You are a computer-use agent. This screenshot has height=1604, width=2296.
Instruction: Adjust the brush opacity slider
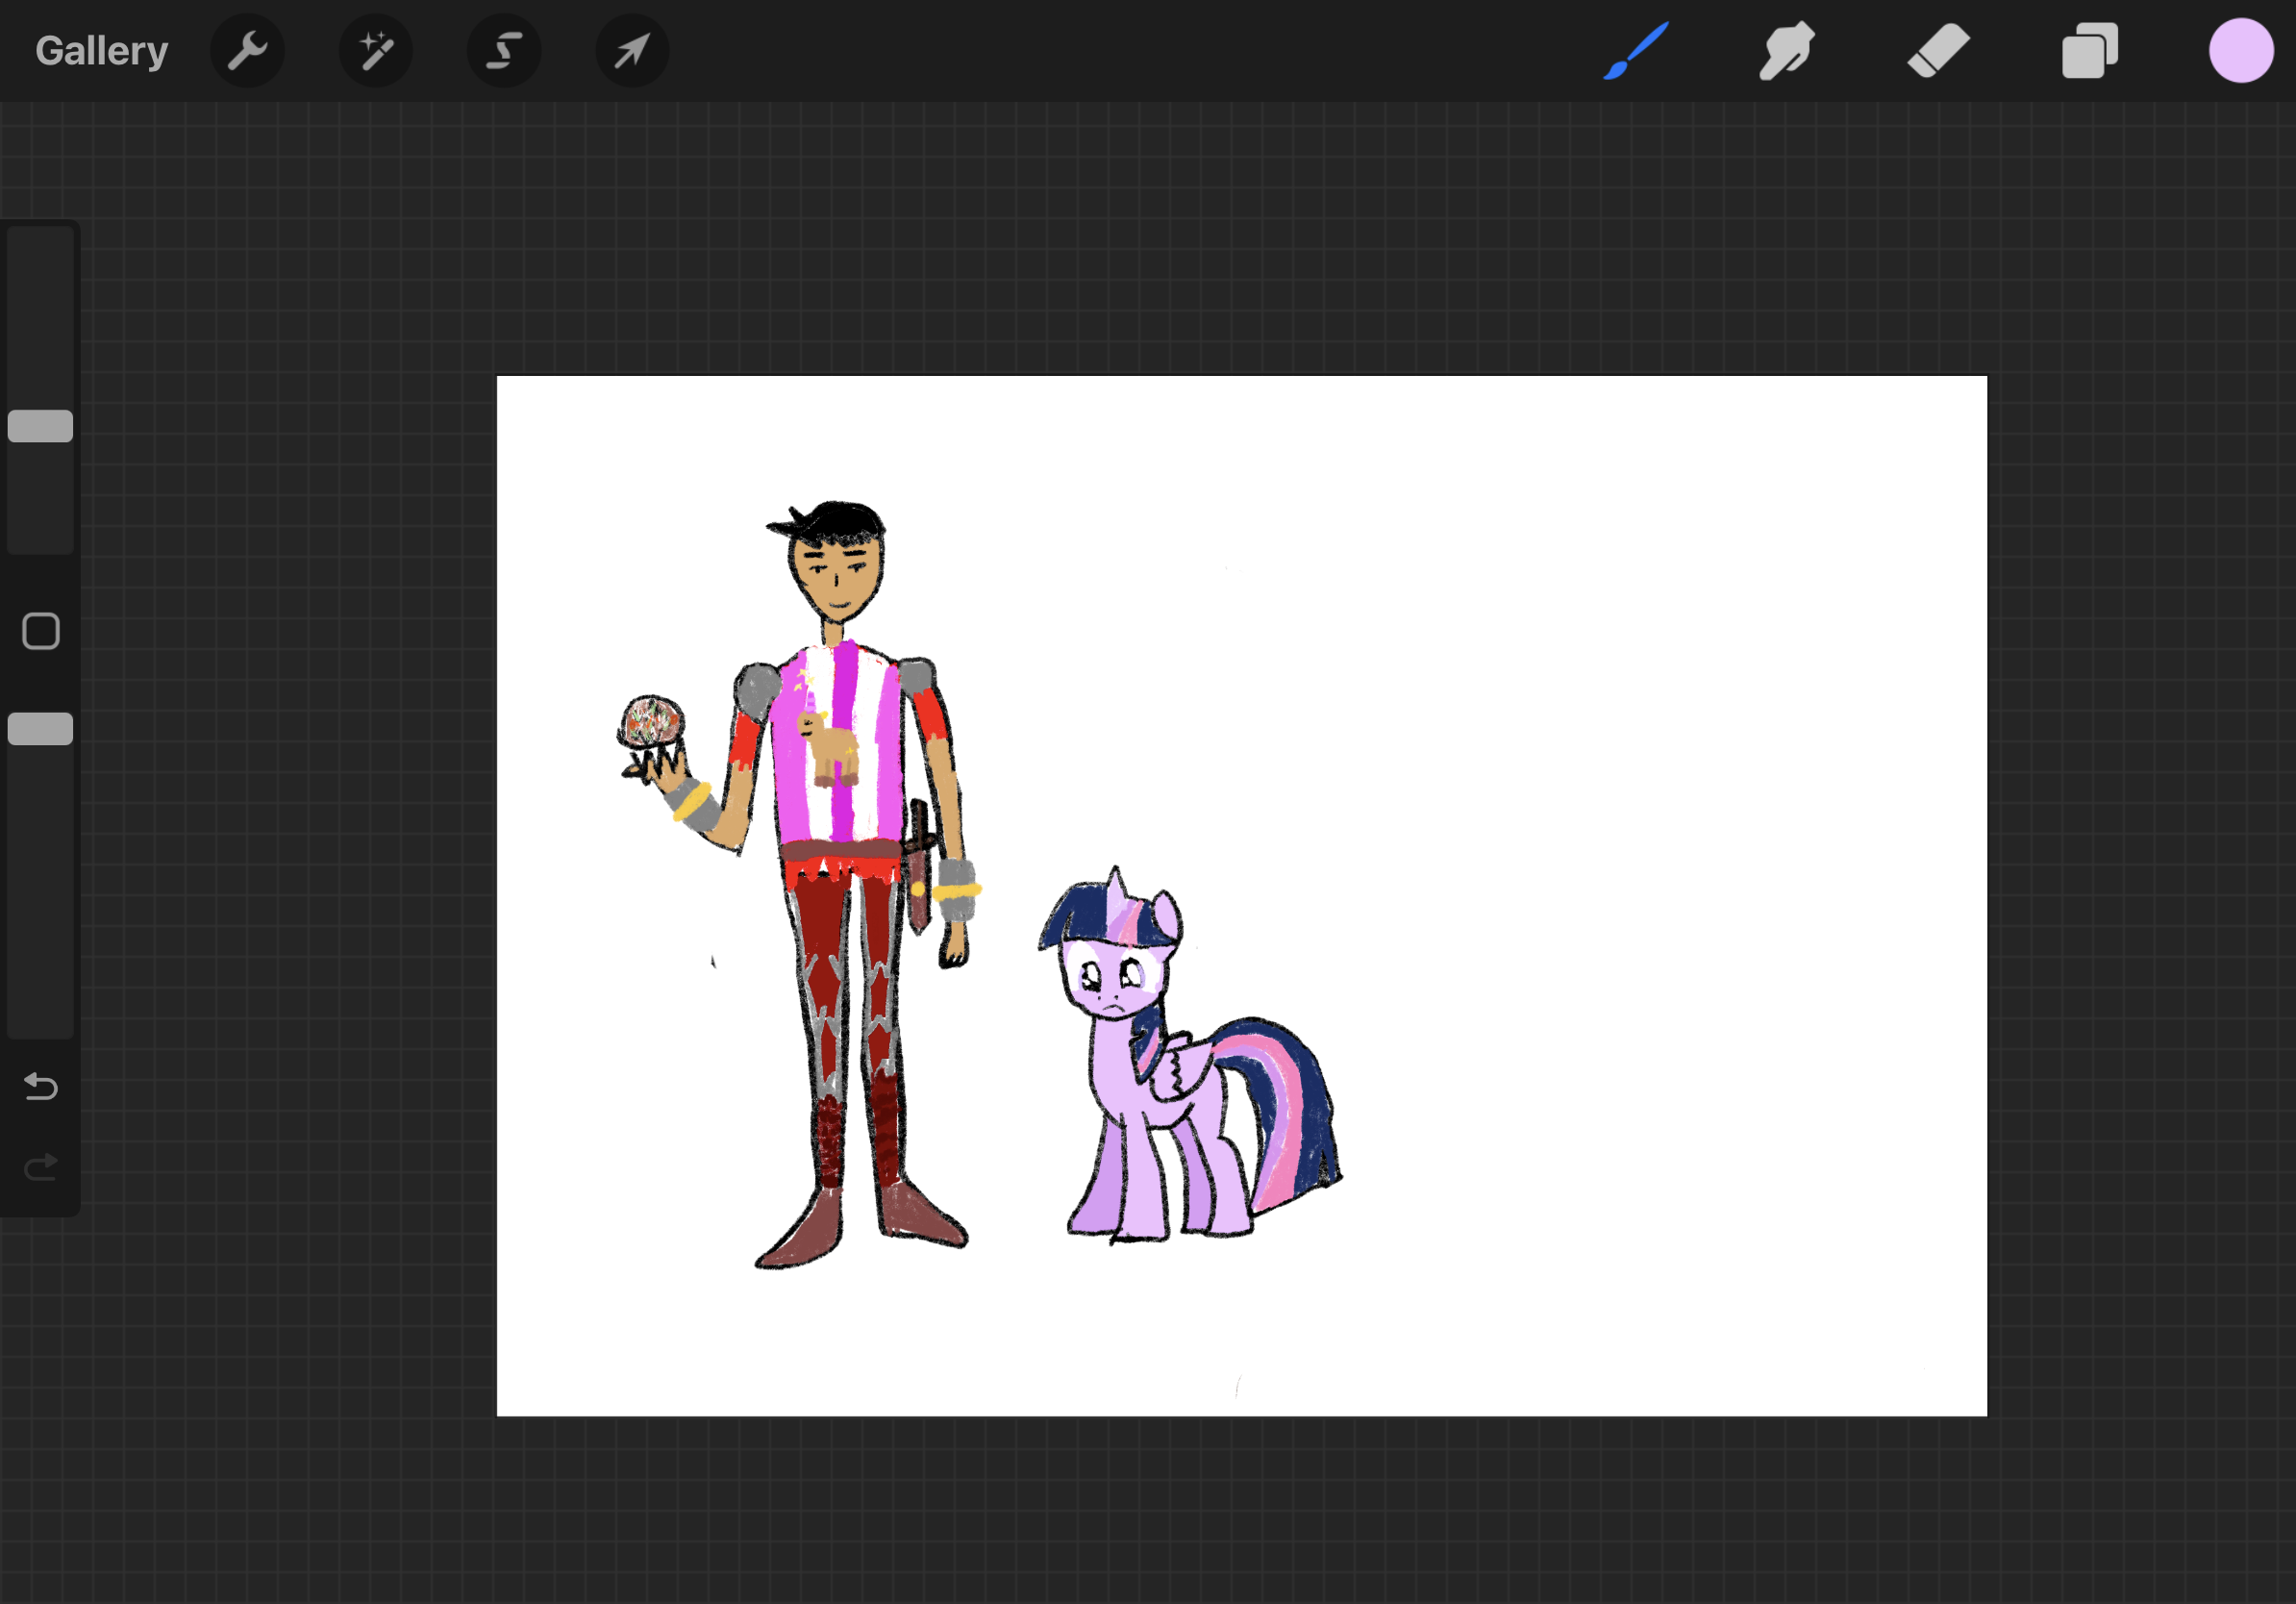point(40,728)
